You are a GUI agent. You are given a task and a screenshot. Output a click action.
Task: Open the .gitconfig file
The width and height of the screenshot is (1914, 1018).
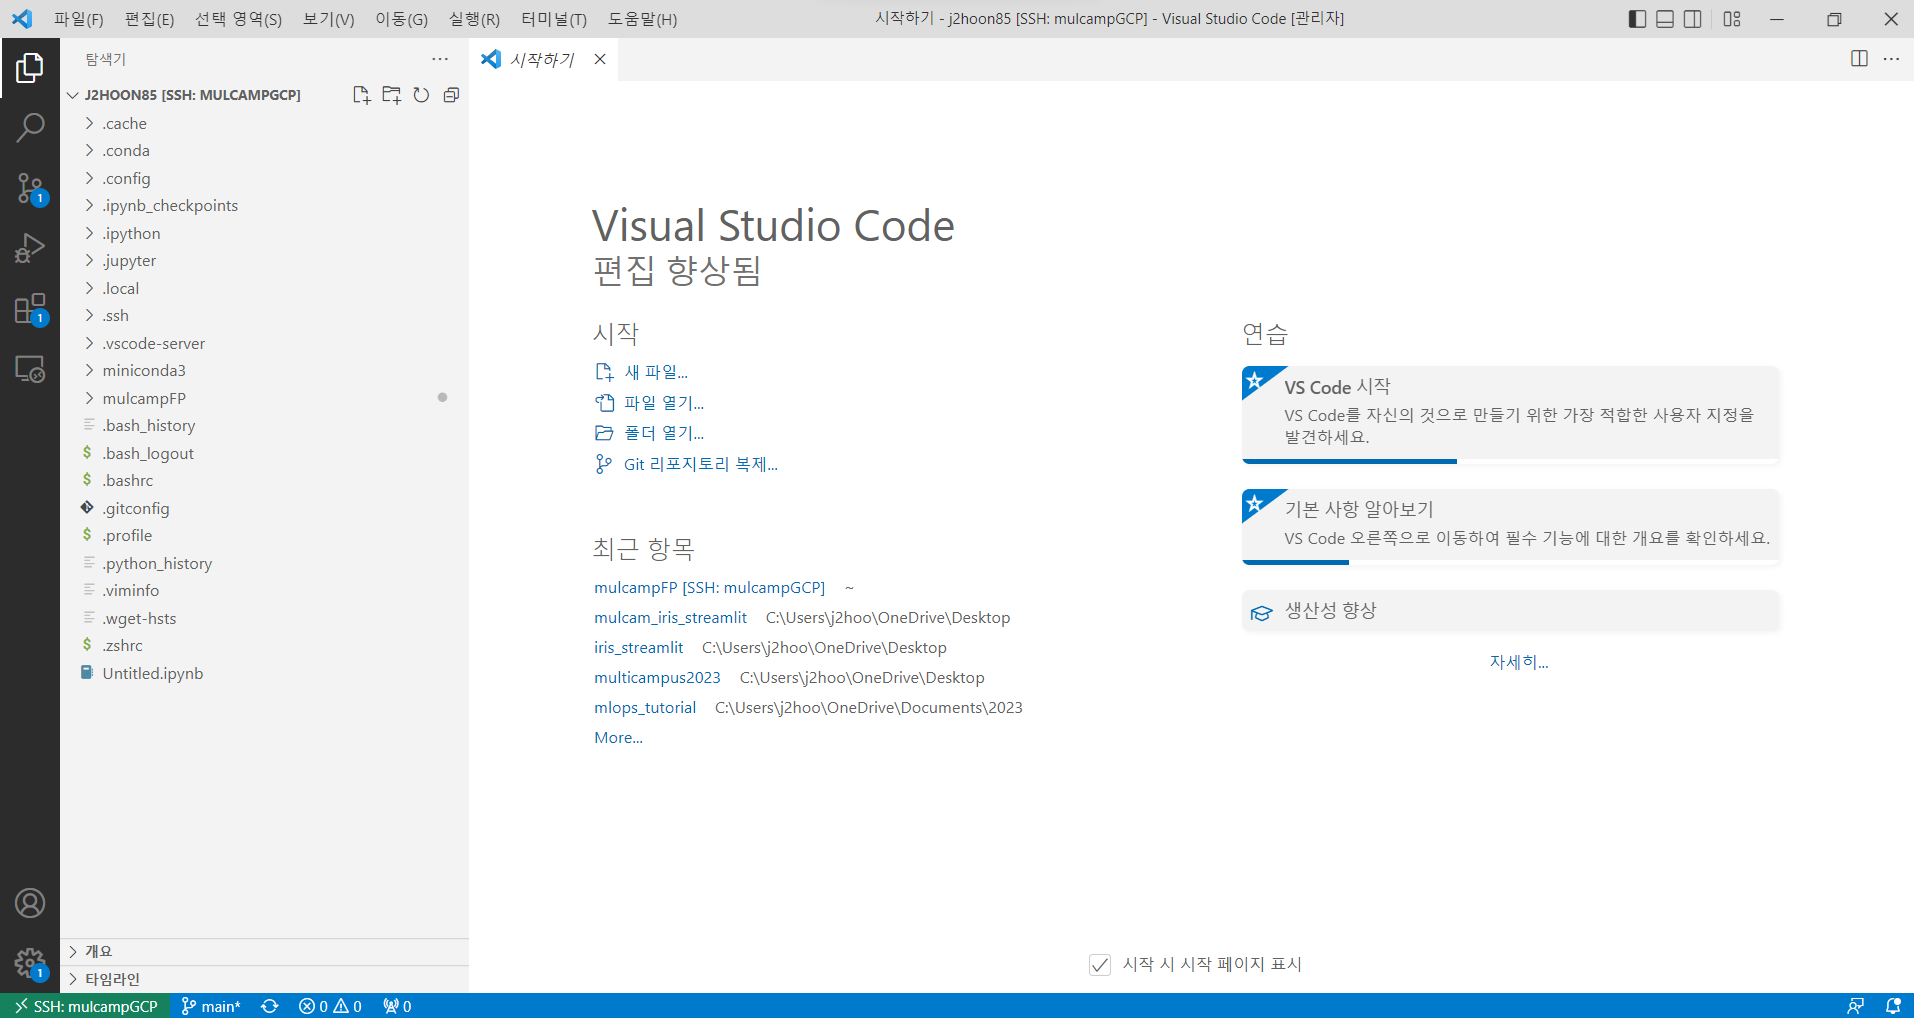(264, 508)
